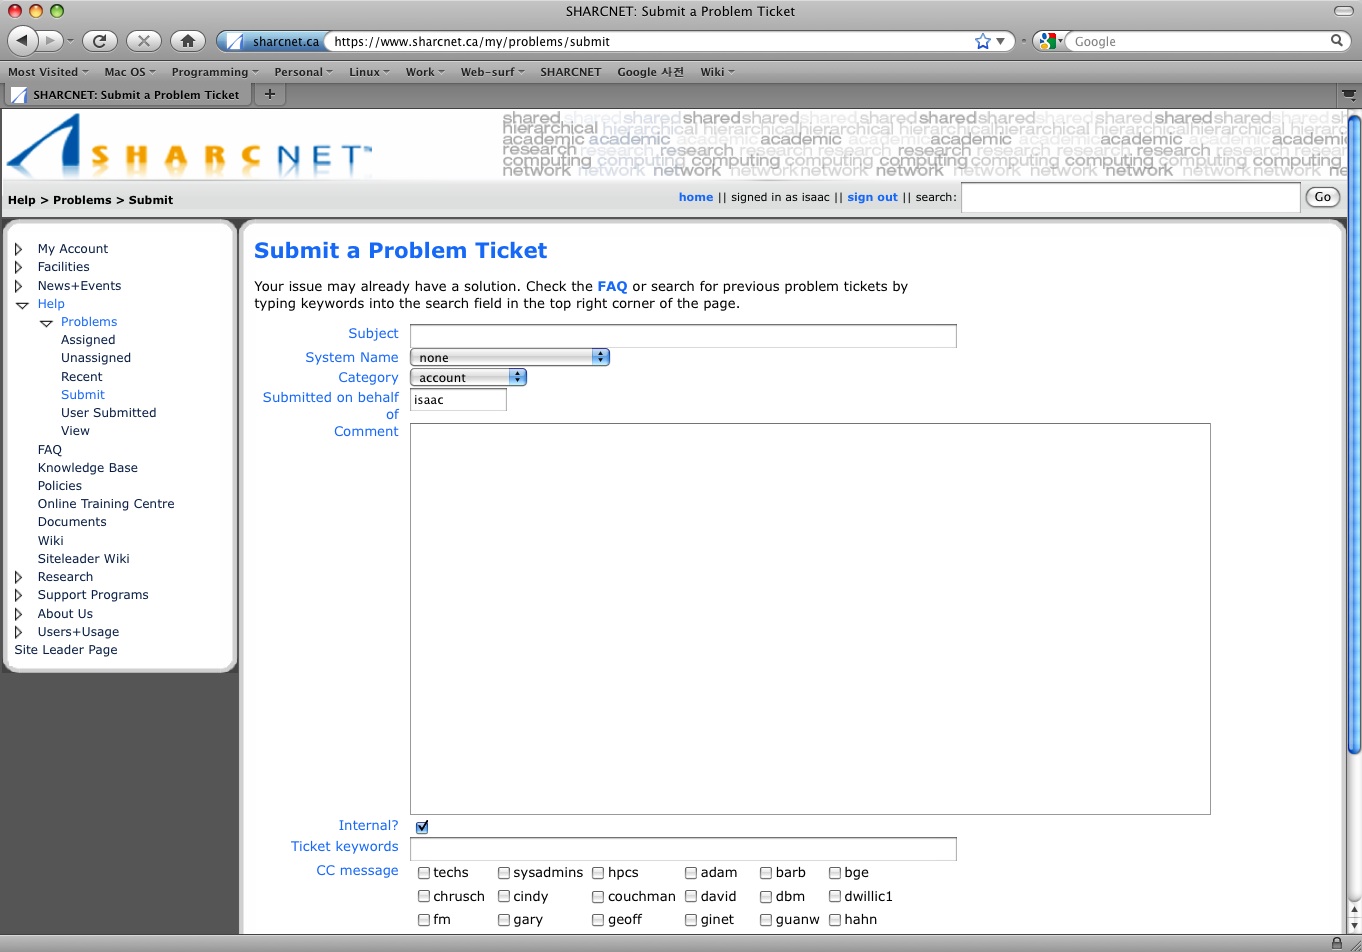Switch to SHARCNET Submit a Problem Ticket tab
The width and height of the screenshot is (1362, 952).
tap(126, 95)
